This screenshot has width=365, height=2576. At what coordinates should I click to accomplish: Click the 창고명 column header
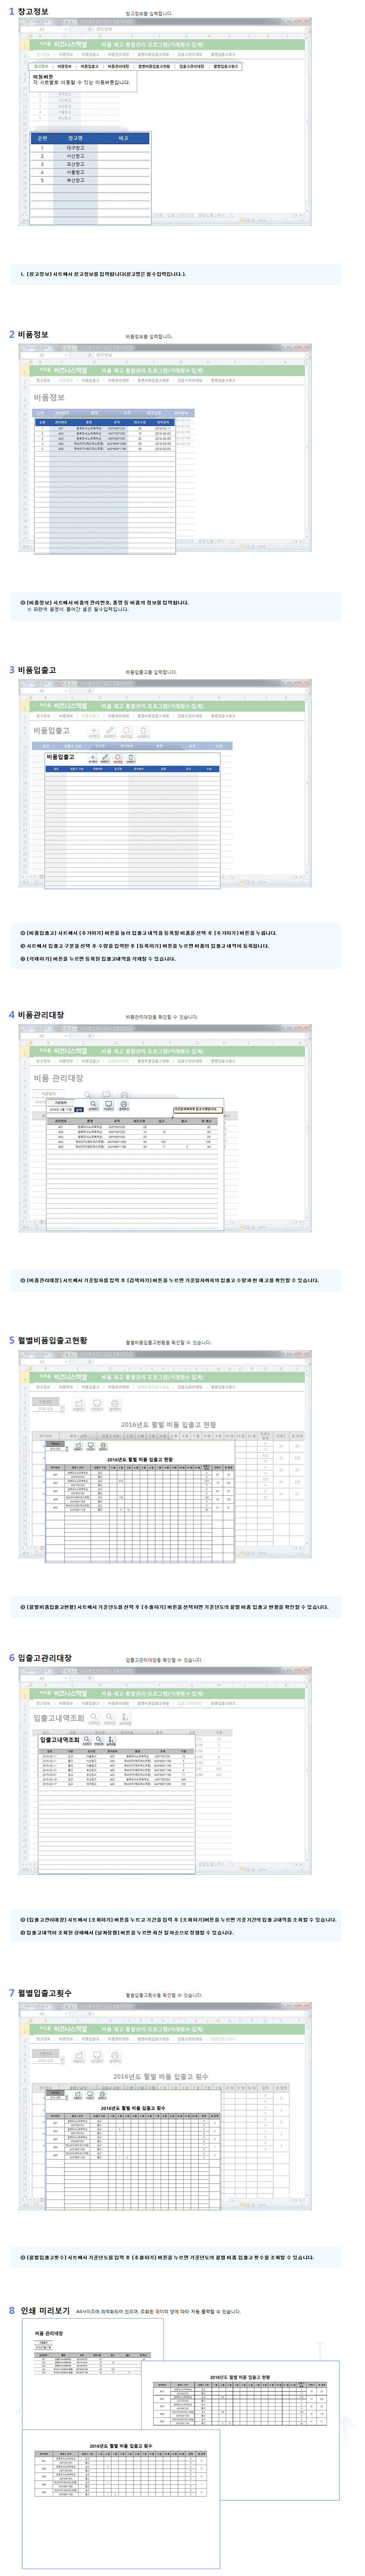(x=75, y=138)
